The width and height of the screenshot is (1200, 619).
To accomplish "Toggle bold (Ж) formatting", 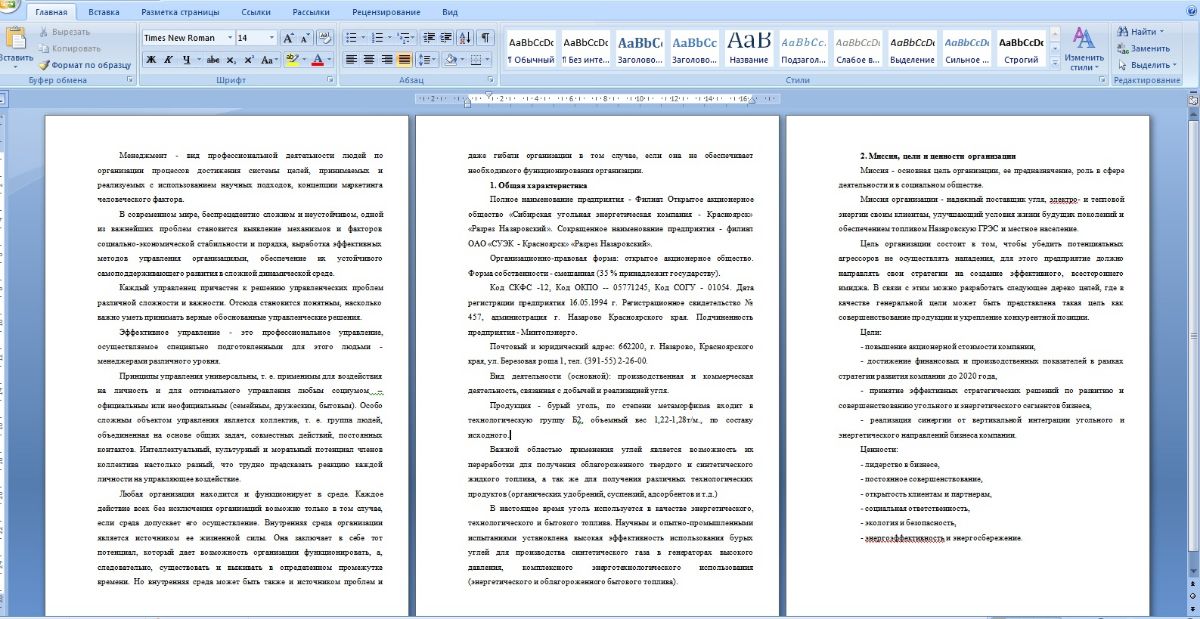I will [151, 60].
